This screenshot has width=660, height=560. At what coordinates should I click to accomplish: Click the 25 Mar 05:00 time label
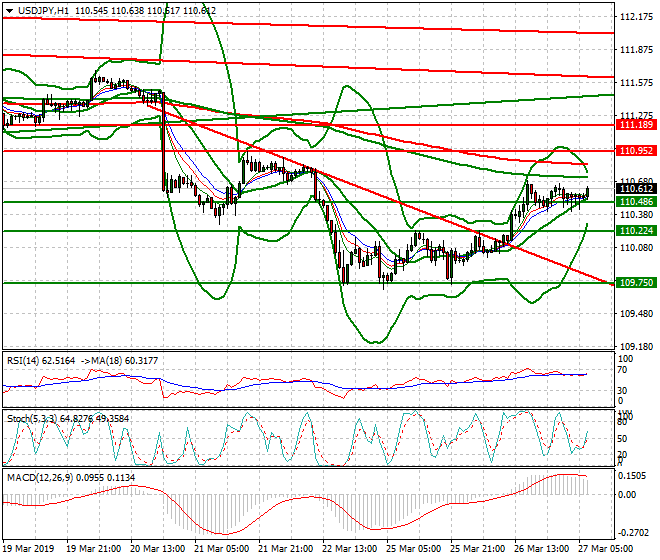pos(413,549)
